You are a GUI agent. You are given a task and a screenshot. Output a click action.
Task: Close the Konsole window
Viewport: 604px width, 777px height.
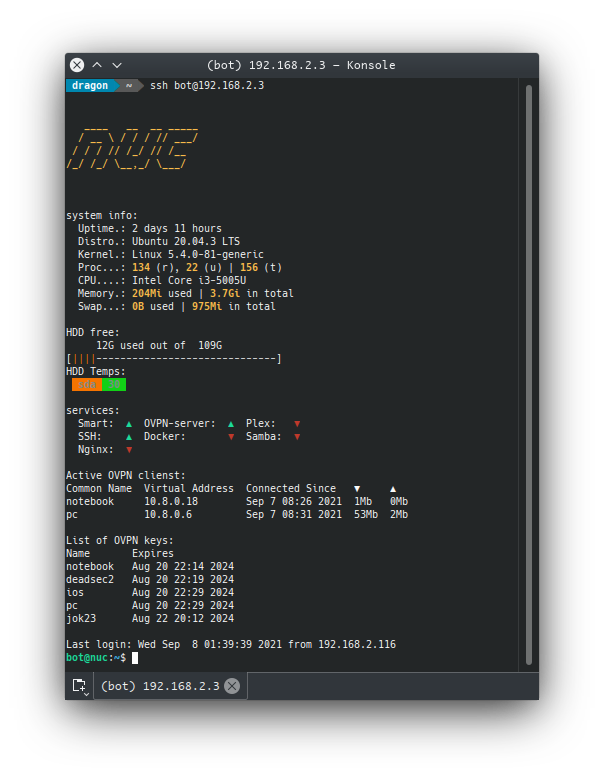[77, 65]
